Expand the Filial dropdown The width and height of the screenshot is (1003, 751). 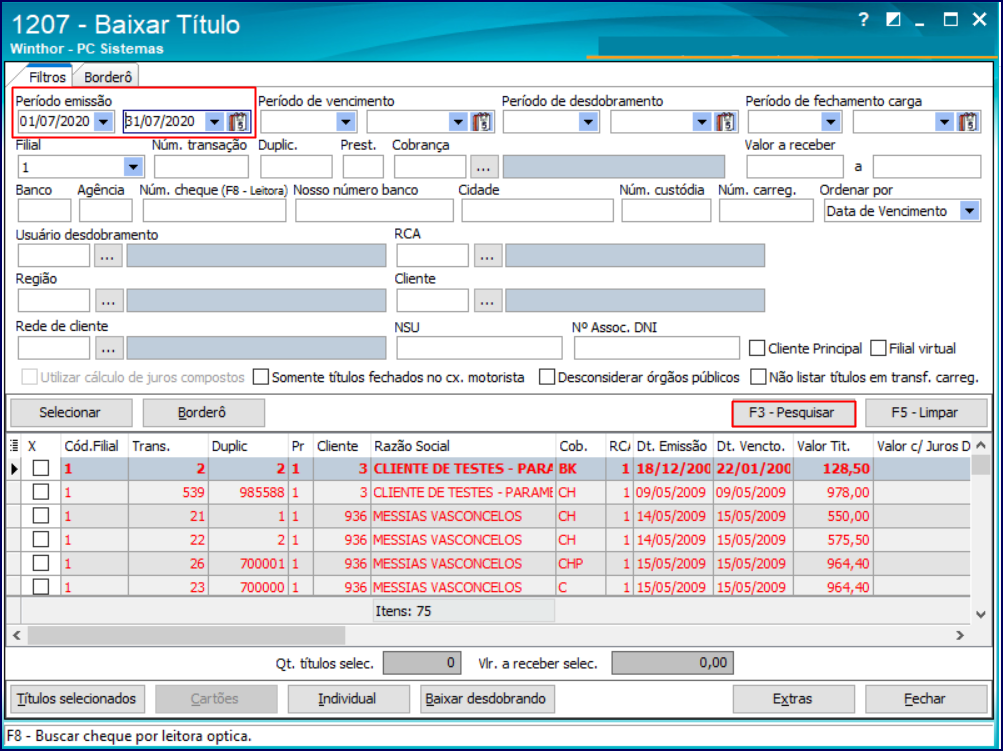pos(134,167)
